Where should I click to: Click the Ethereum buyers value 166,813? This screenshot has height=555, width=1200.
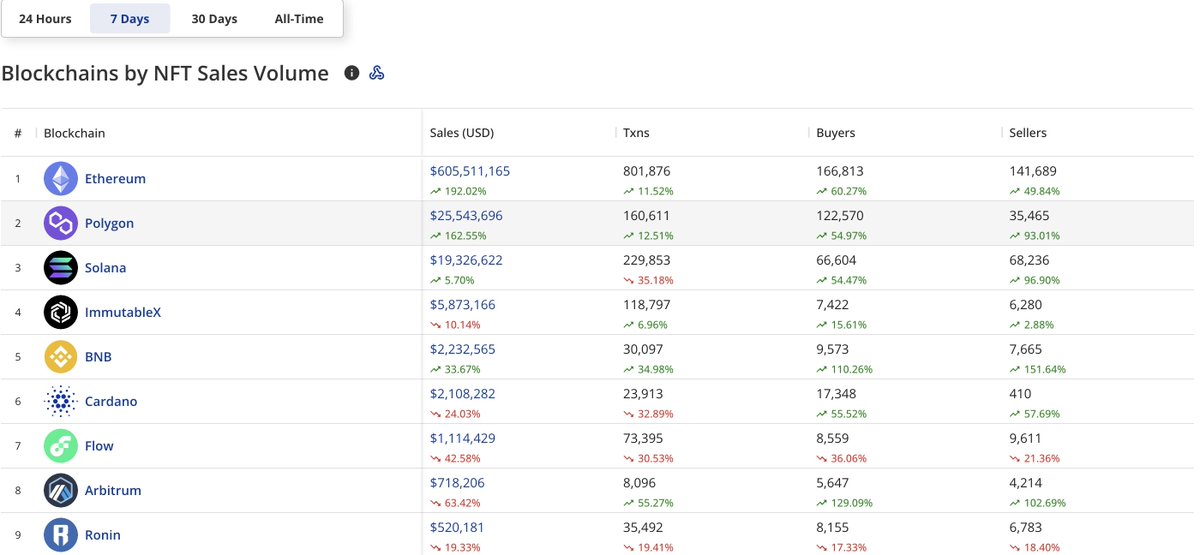840,171
